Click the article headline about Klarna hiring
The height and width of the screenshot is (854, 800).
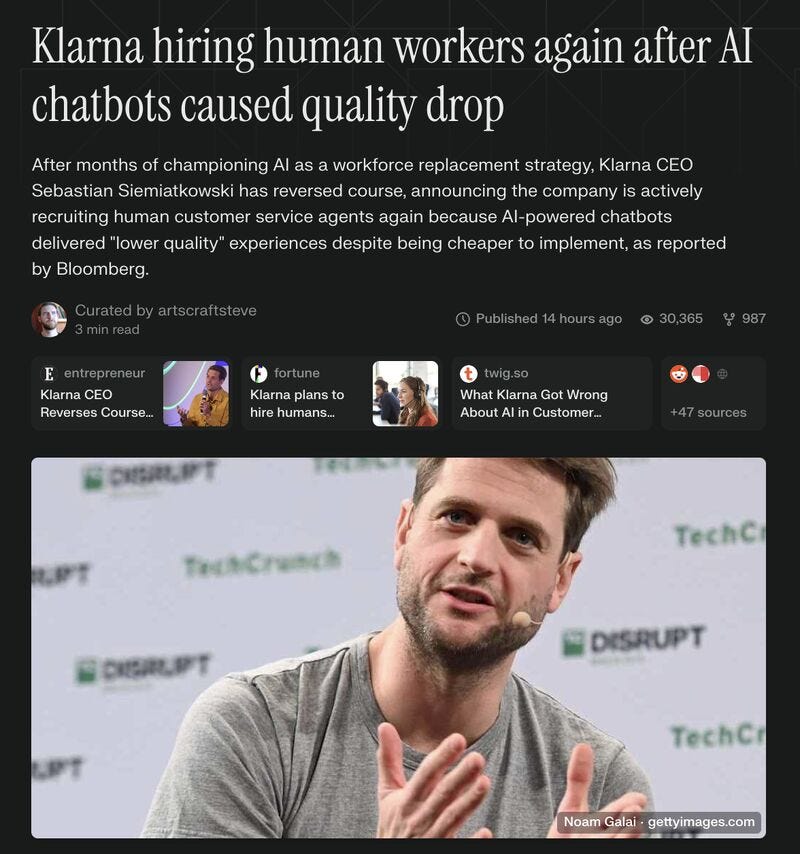coord(392,76)
